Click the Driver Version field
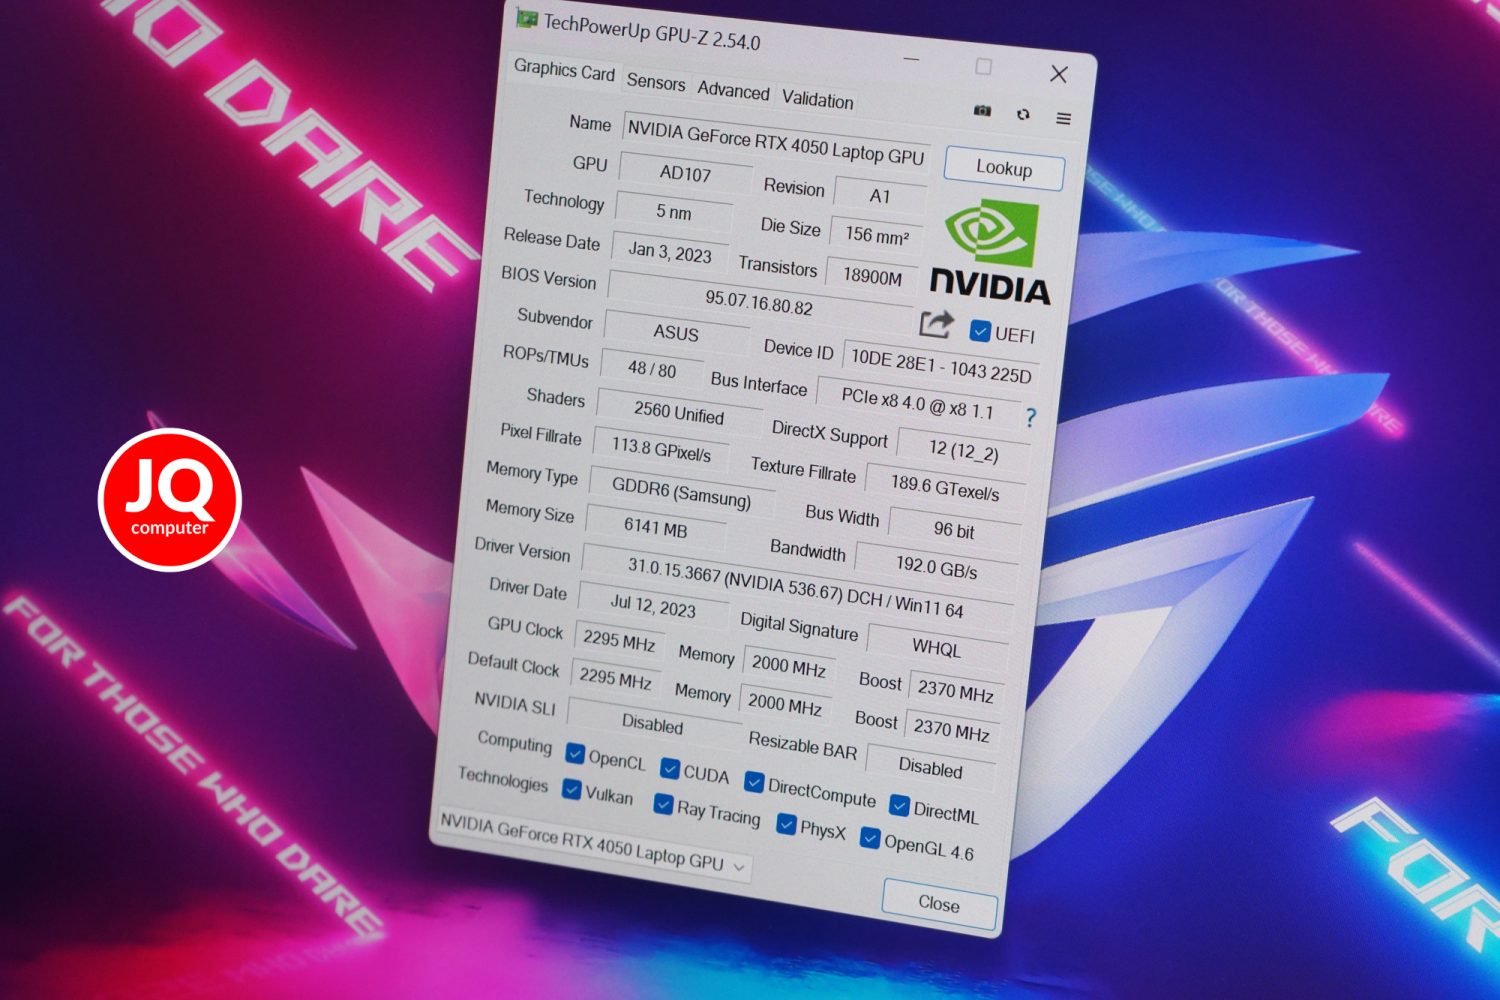Screen dimensions: 1500x1000 click(x=796, y=587)
